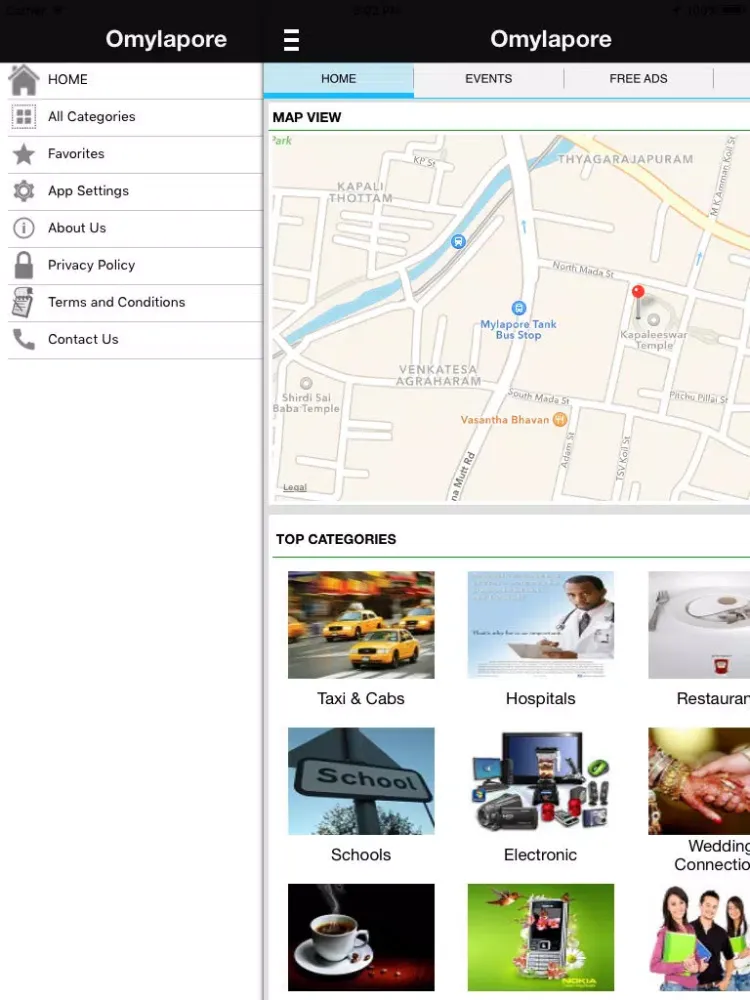
Task: Click the info icon for About Us
Action: click(x=24, y=228)
